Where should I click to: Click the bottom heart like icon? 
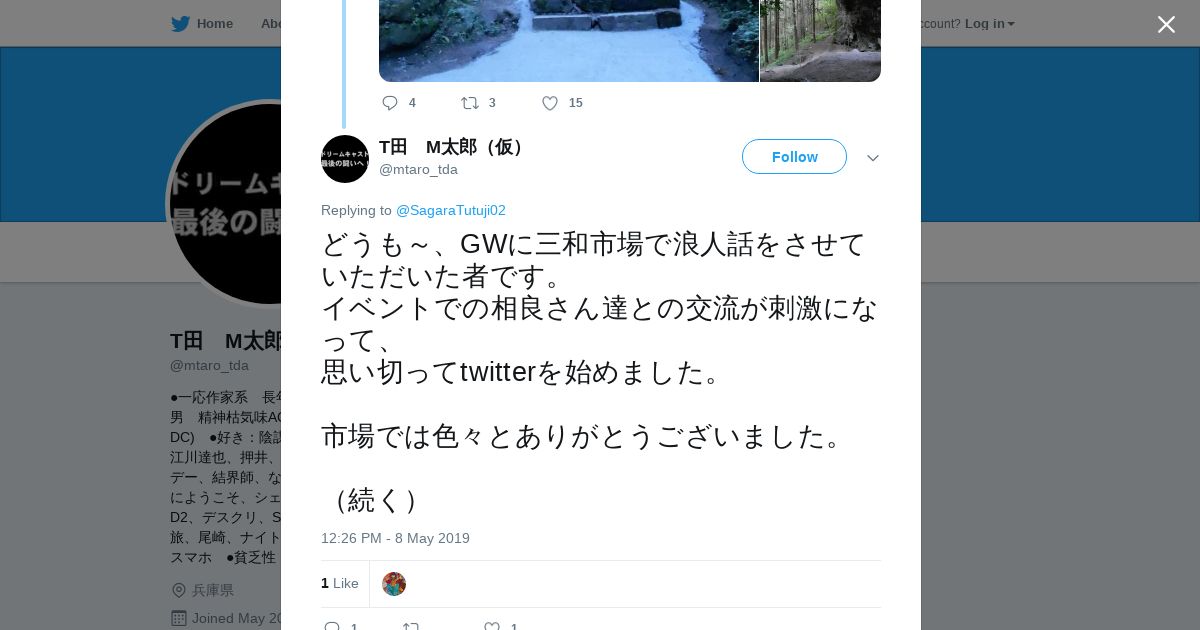click(492, 627)
